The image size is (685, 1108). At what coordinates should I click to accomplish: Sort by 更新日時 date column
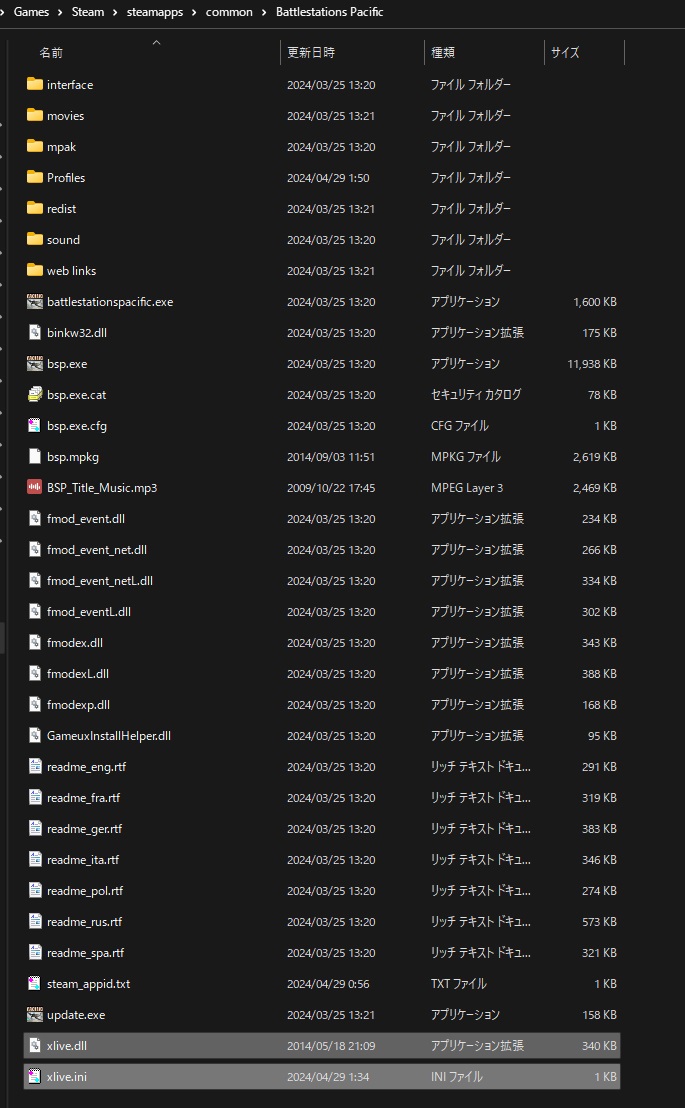(311, 53)
